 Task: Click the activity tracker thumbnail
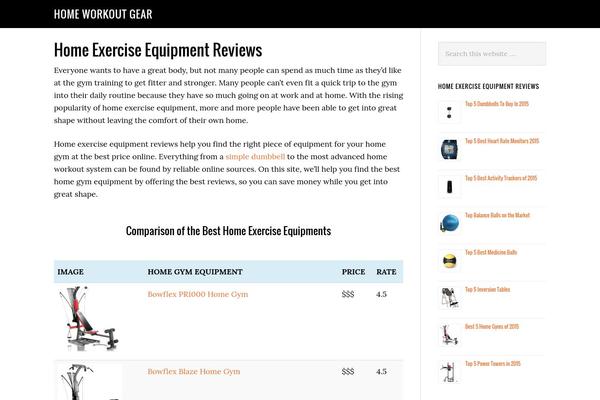tap(449, 186)
